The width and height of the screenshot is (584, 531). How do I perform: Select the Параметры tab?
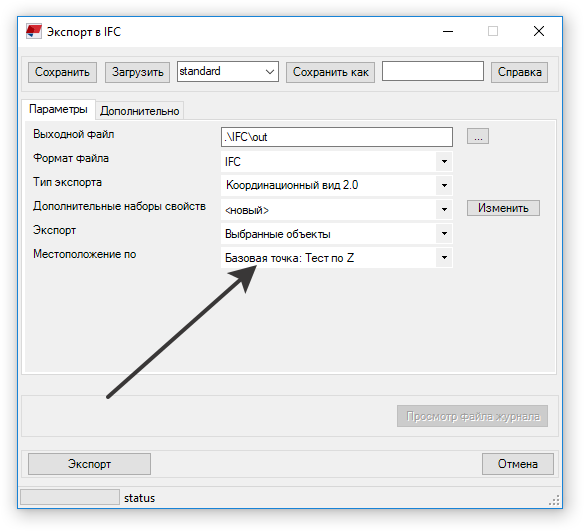pos(58,109)
